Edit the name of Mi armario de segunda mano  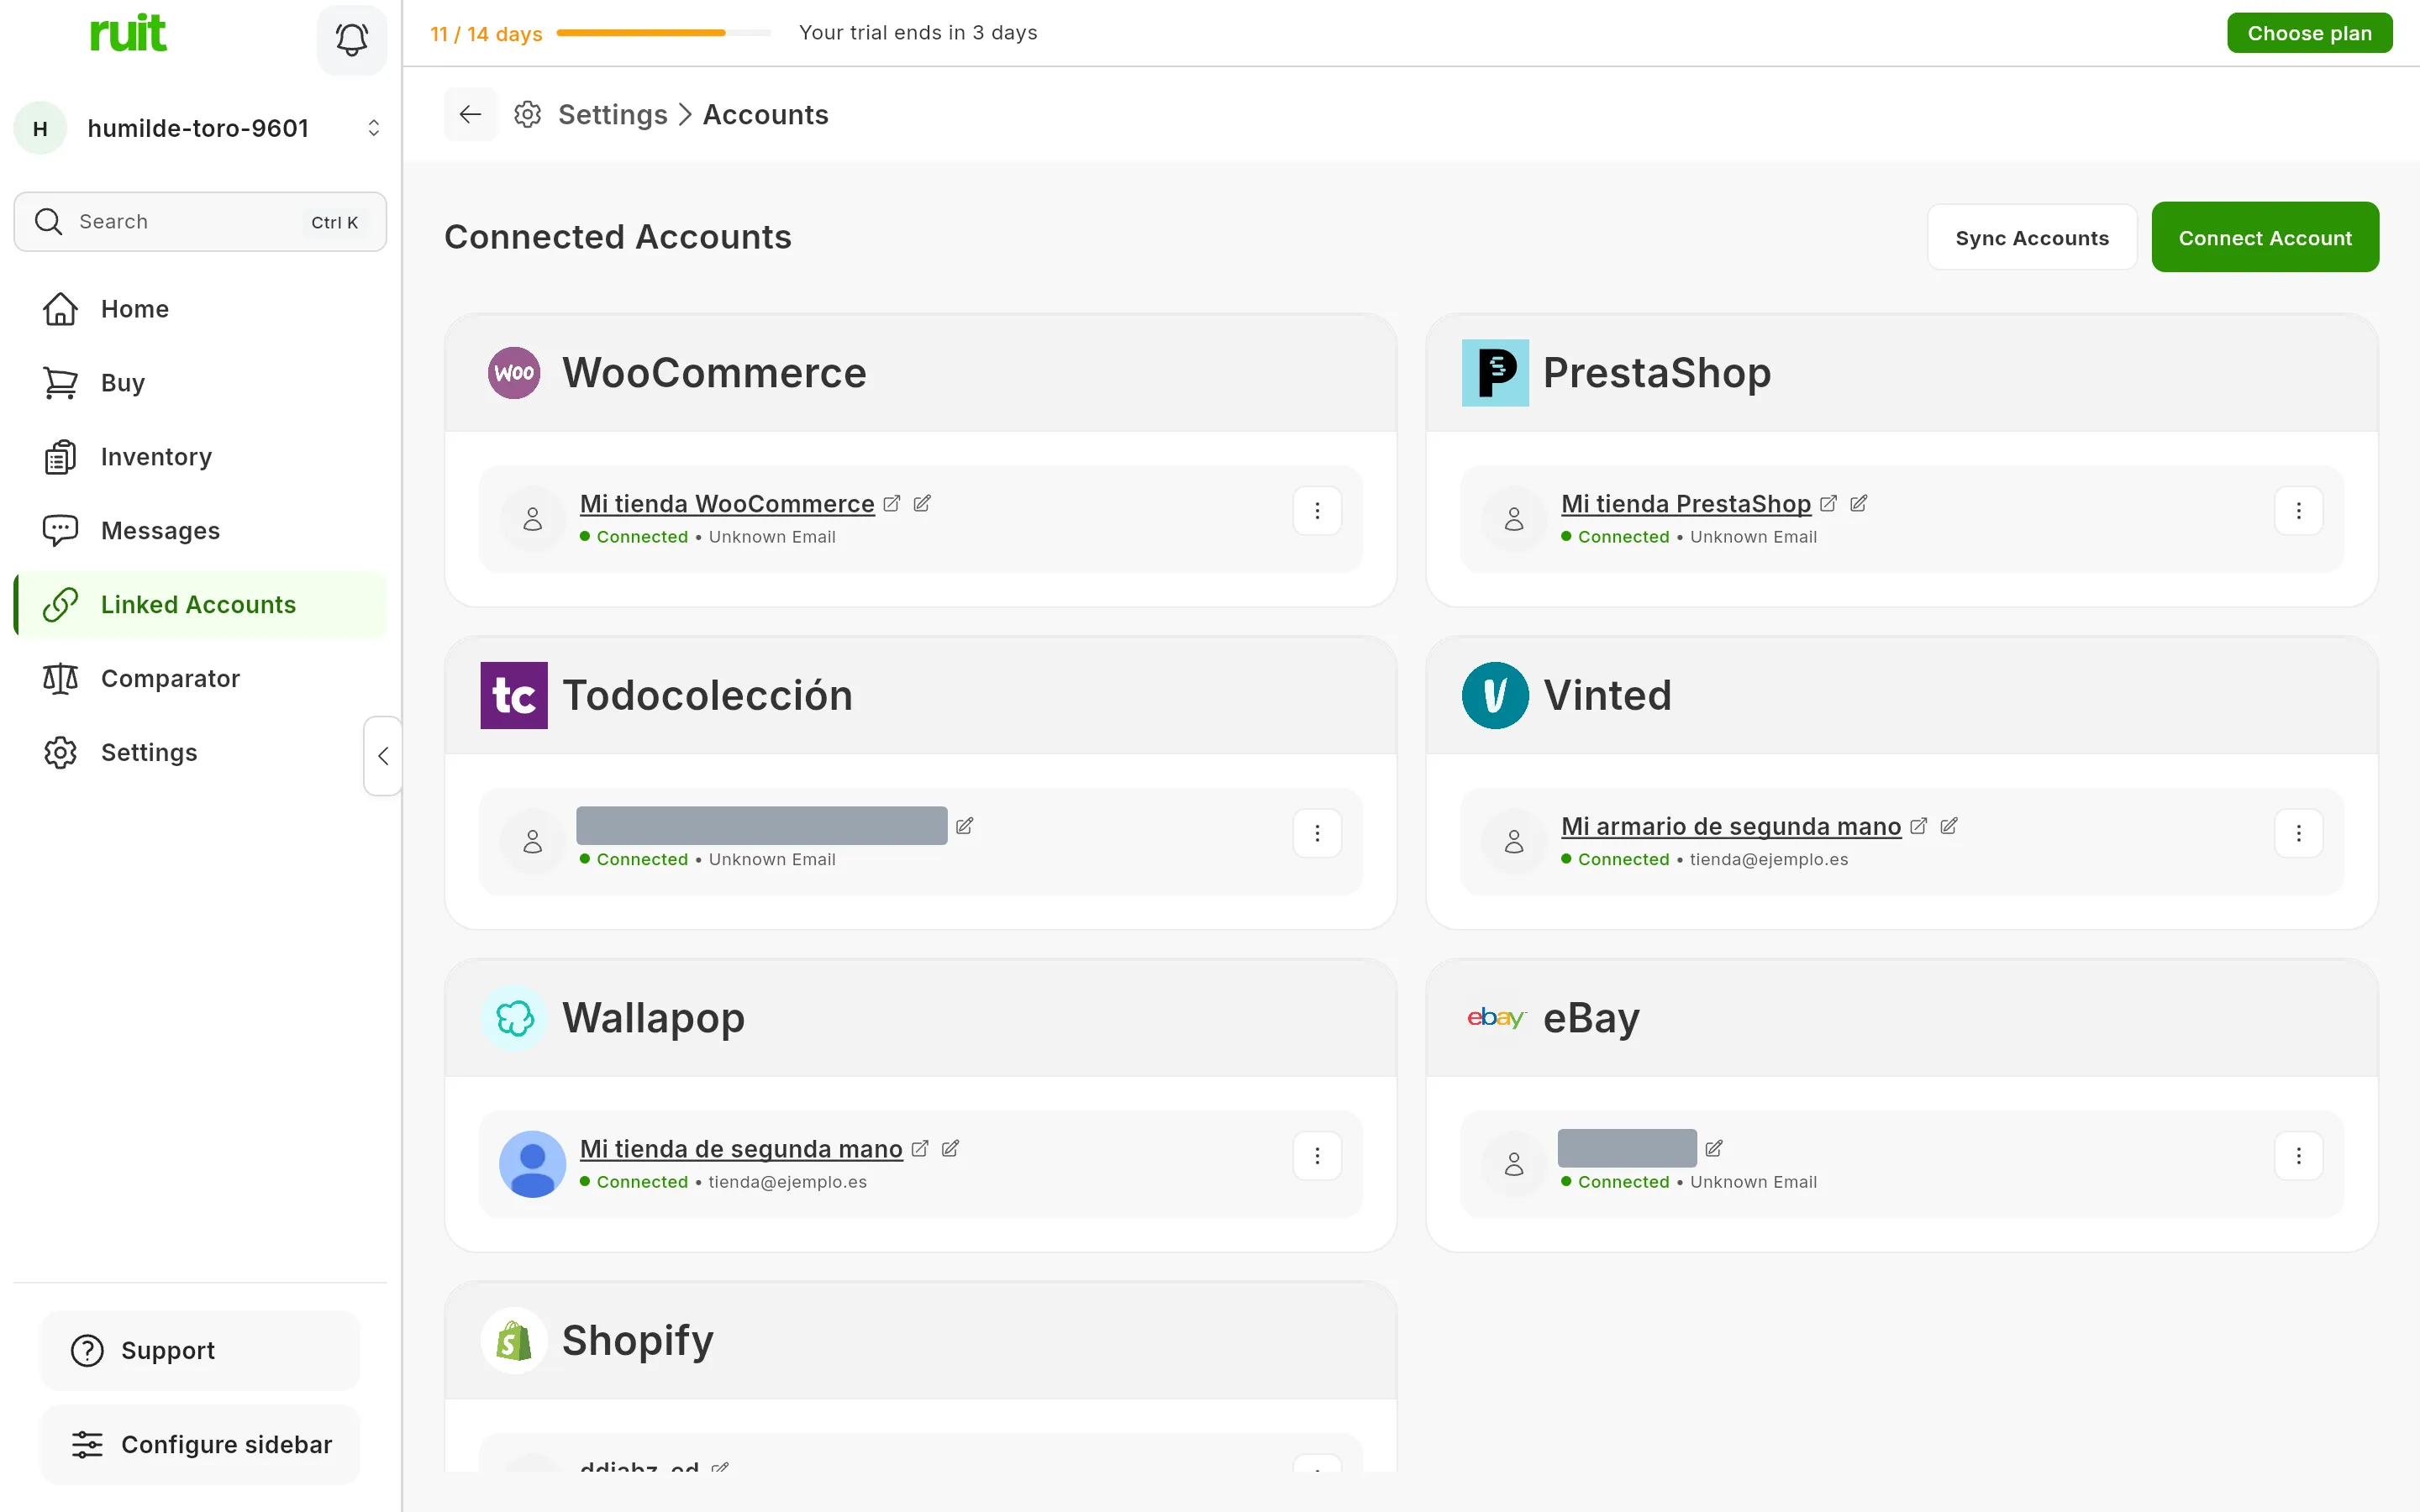(1948, 826)
